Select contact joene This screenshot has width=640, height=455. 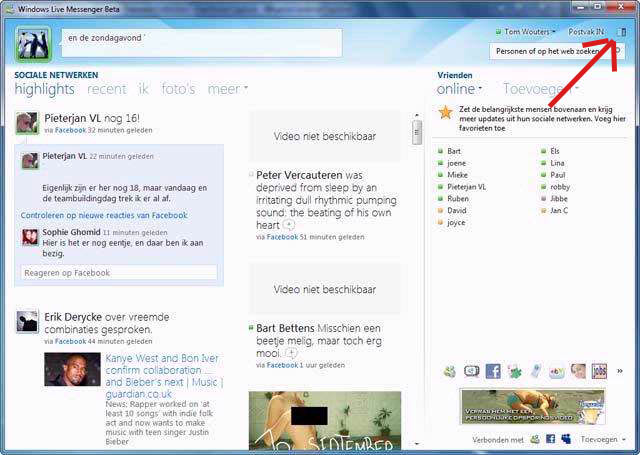451,163
